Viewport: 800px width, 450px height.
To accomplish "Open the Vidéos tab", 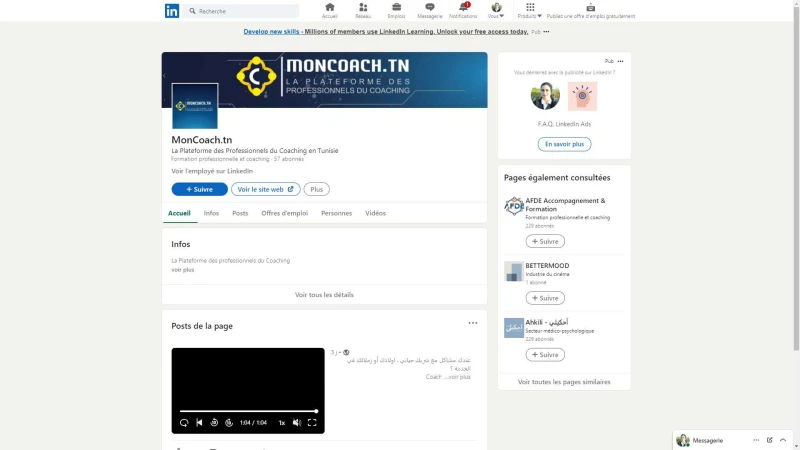I will pos(376,213).
